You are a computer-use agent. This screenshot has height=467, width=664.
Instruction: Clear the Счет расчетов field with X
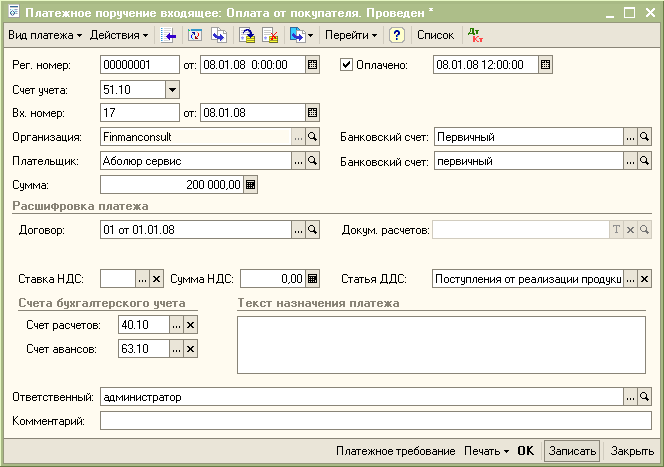pos(191,325)
